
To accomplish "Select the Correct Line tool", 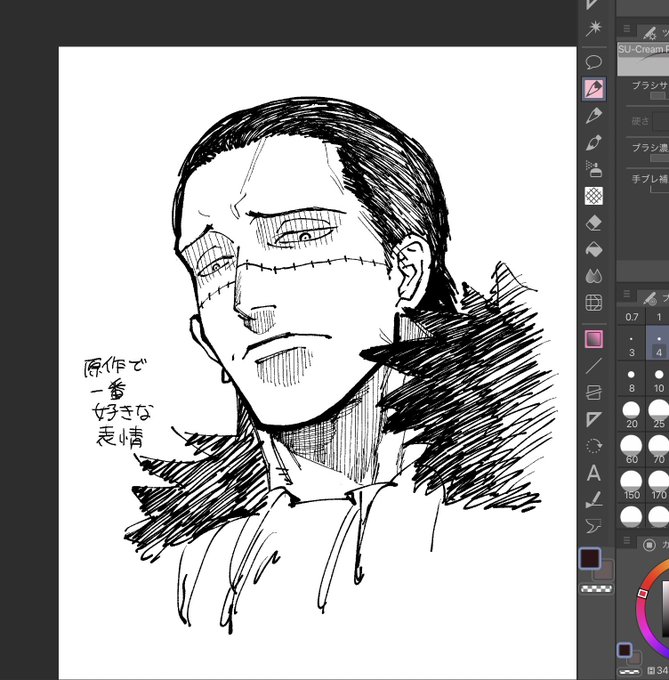I will [x=594, y=500].
